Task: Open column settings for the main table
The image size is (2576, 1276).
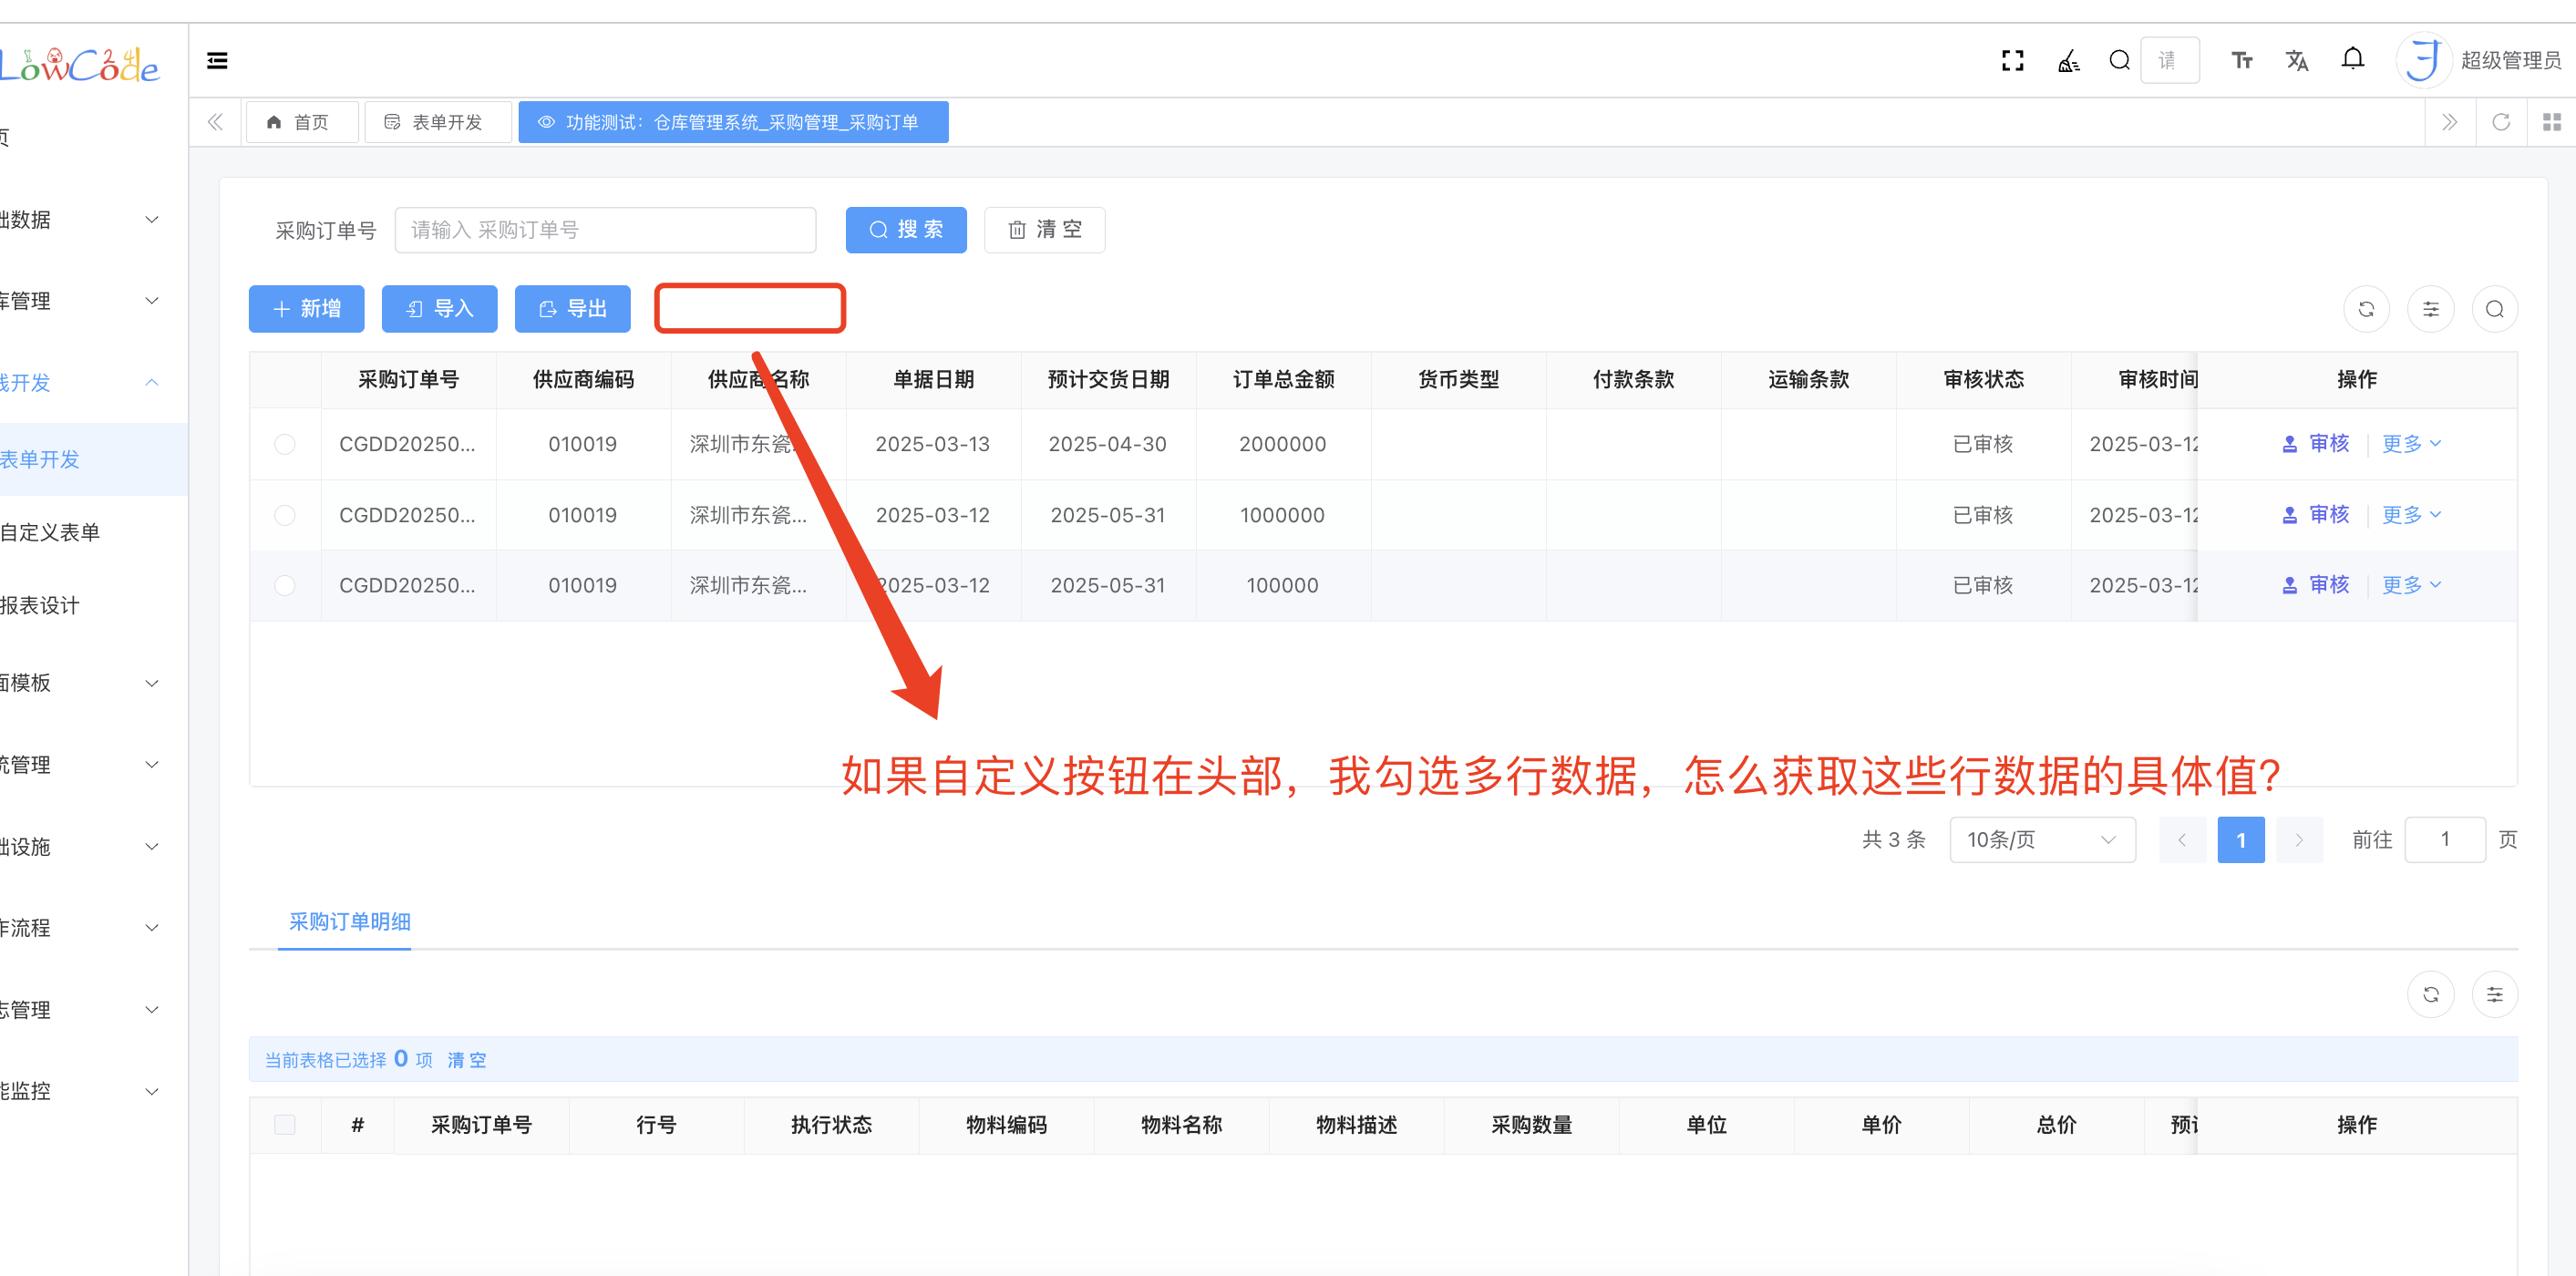Action: (x=2430, y=309)
